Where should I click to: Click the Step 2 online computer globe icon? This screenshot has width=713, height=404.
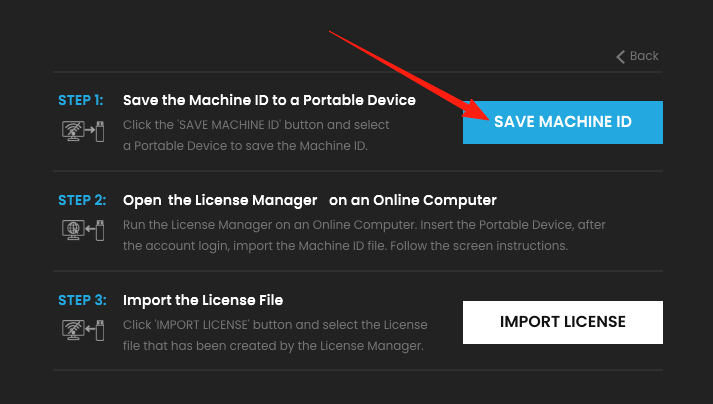[83, 231]
